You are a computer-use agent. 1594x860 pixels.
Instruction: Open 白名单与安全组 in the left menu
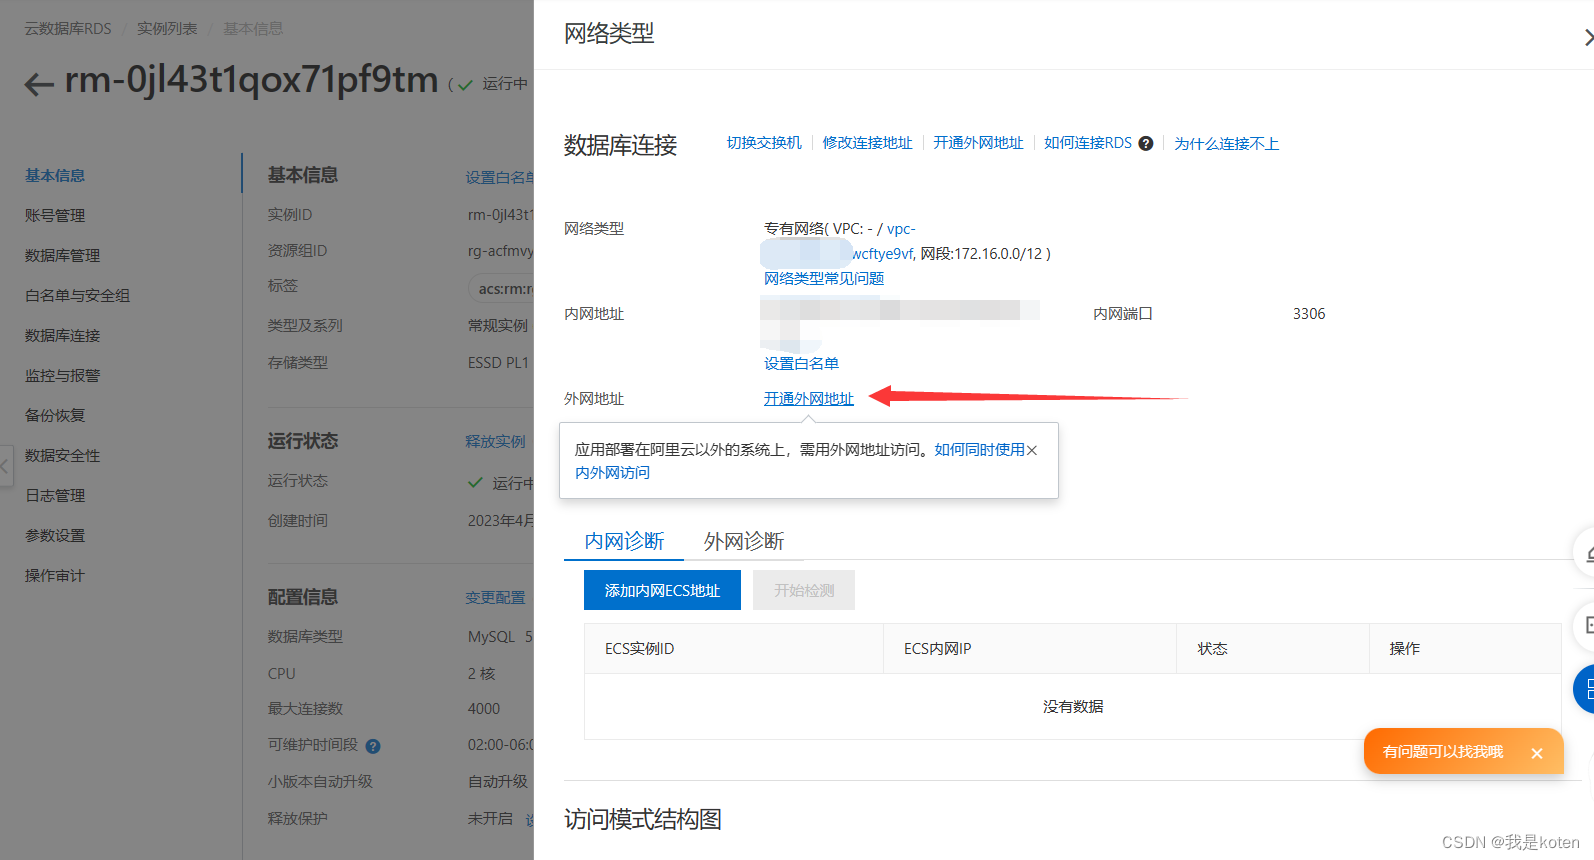pos(77,295)
